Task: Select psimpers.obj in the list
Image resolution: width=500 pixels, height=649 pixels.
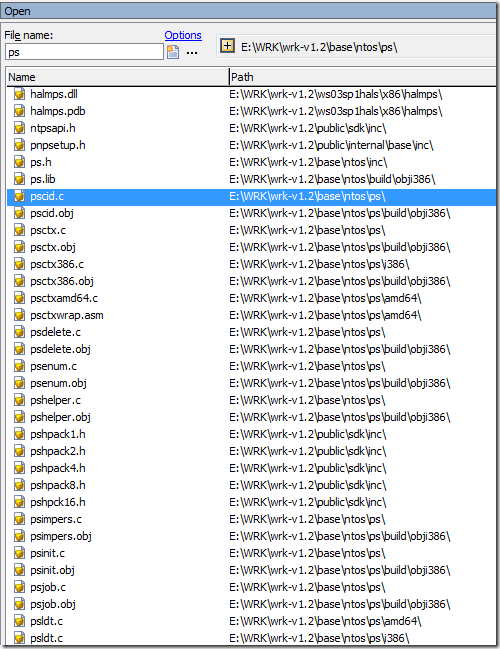Action: [251, 536]
